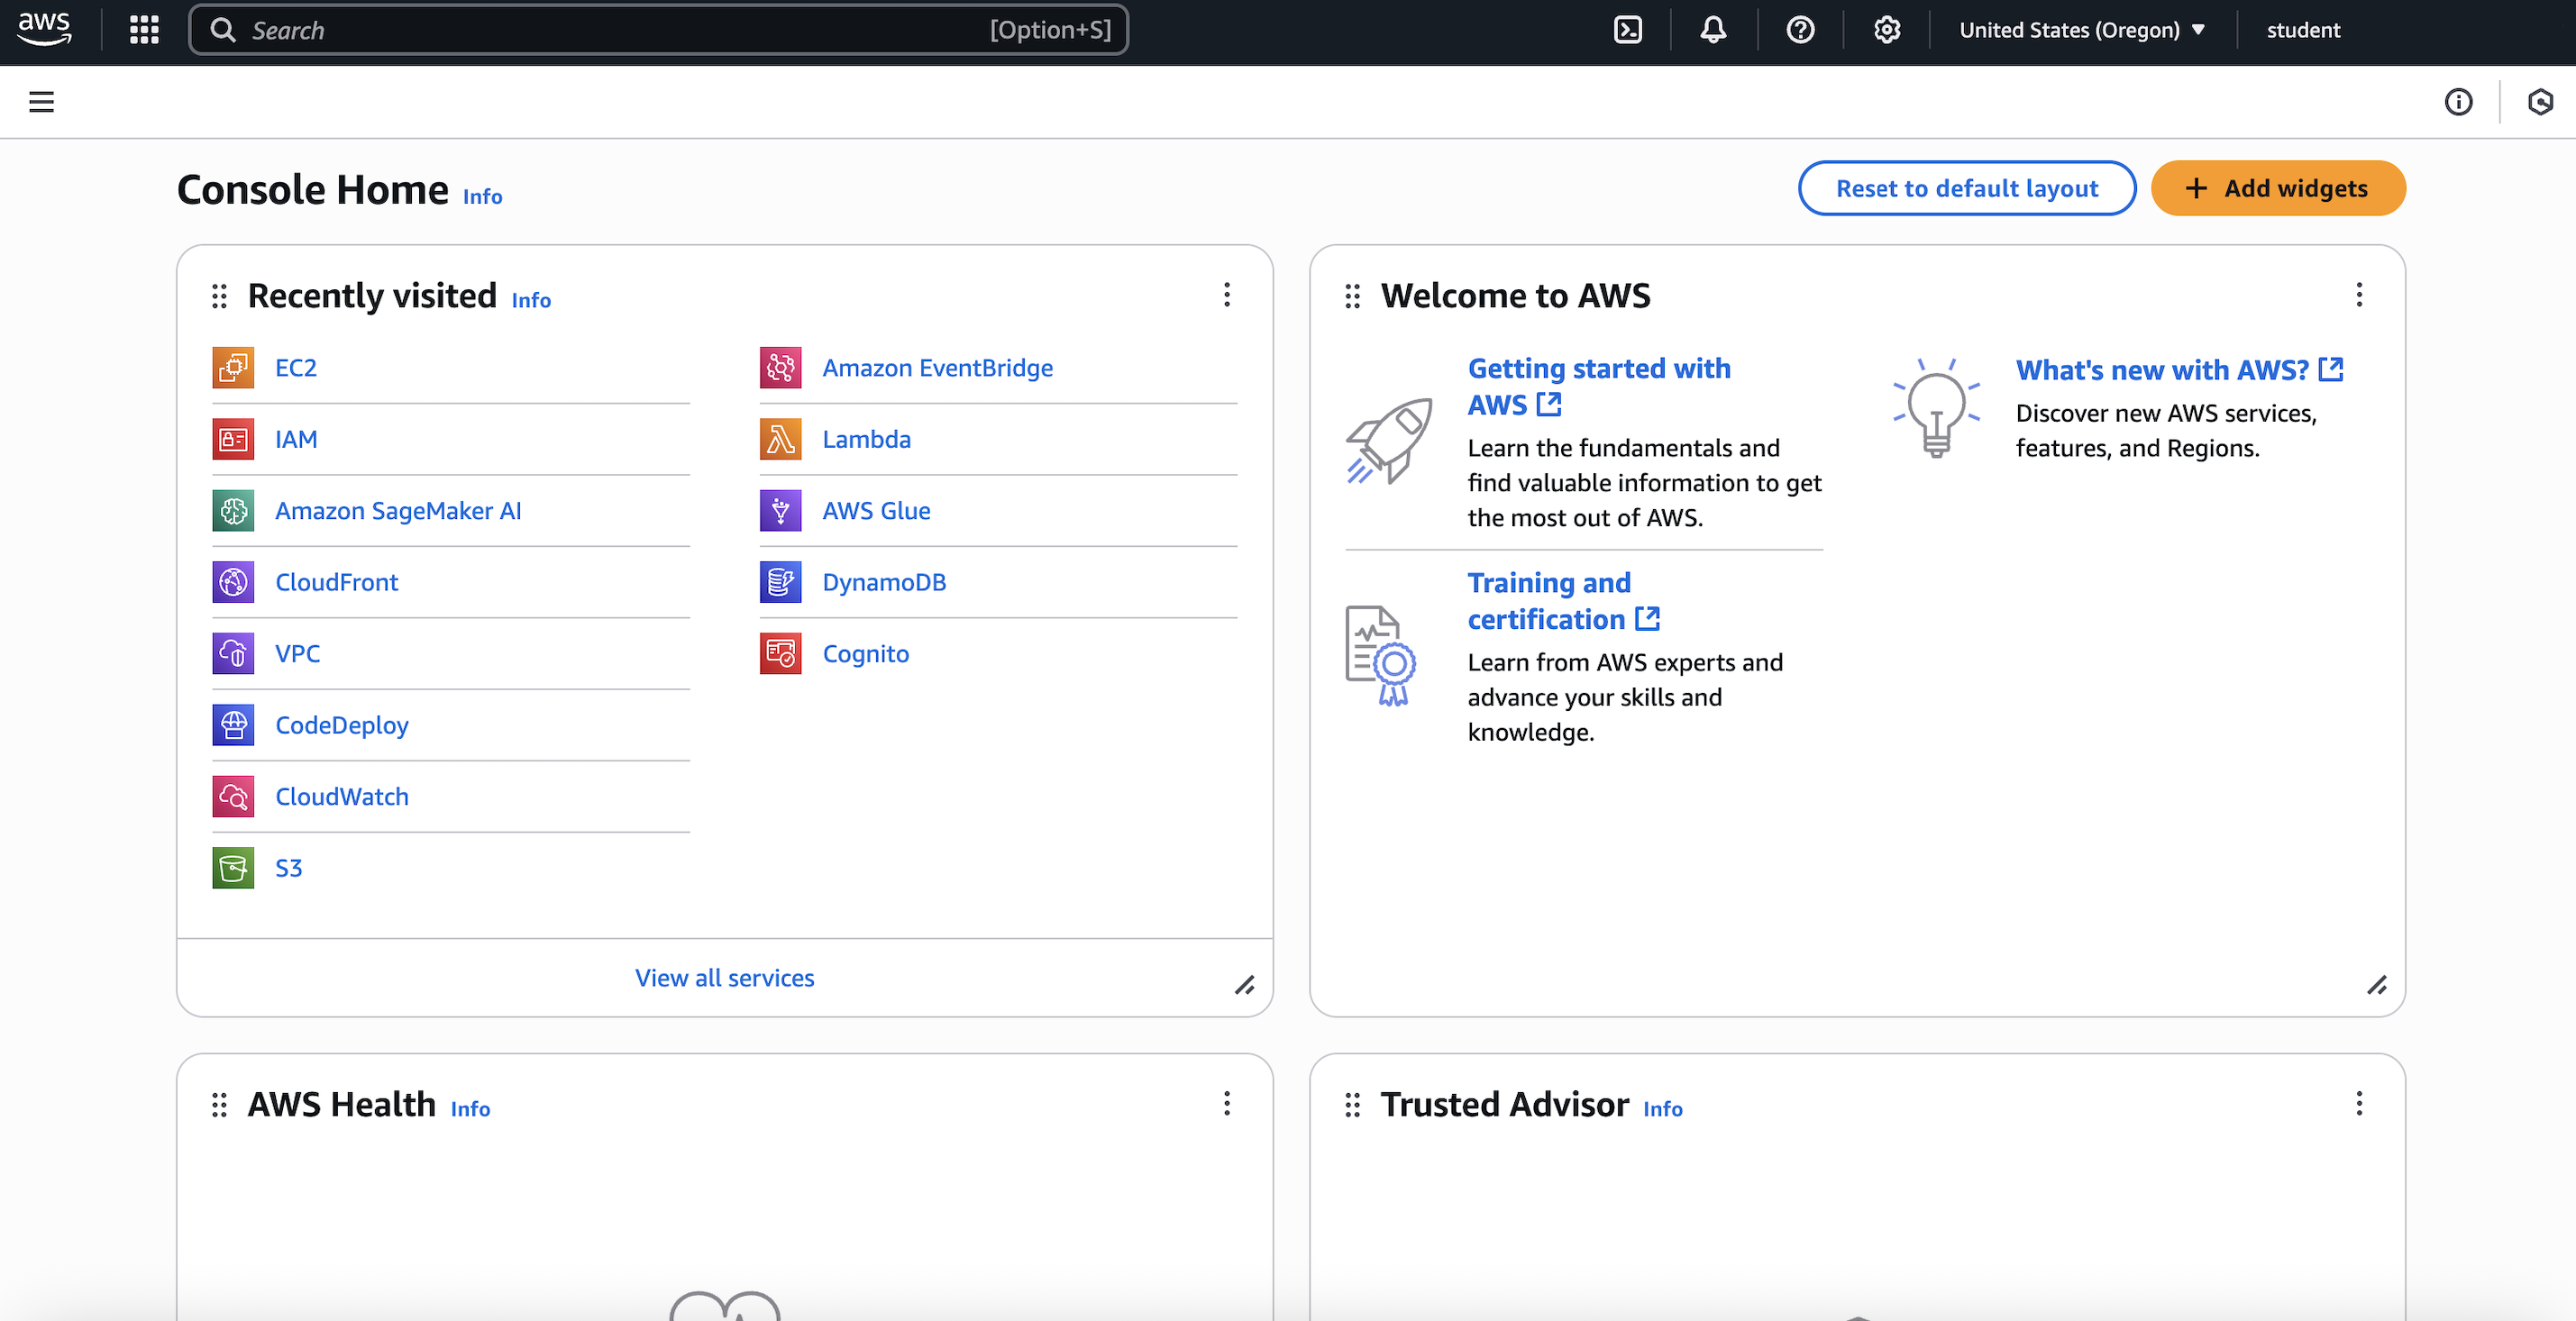Select the DynamoDB service icon
Image resolution: width=2576 pixels, height=1321 pixels.
point(781,582)
